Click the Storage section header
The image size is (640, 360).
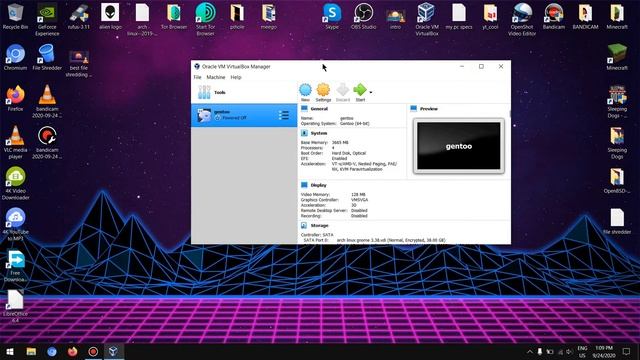[319, 225]
